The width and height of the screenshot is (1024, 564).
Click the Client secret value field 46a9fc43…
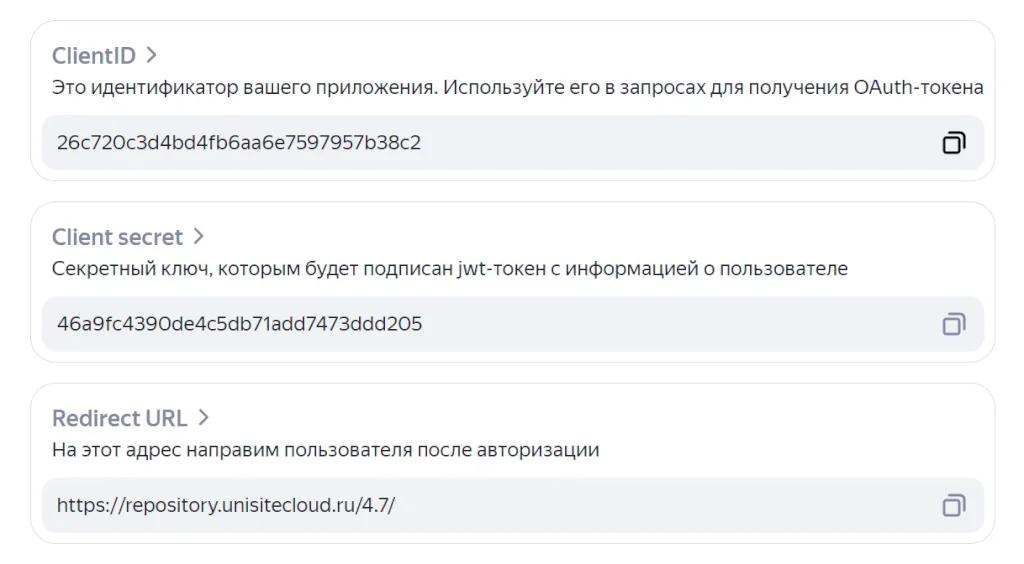(x=239, y=324)
